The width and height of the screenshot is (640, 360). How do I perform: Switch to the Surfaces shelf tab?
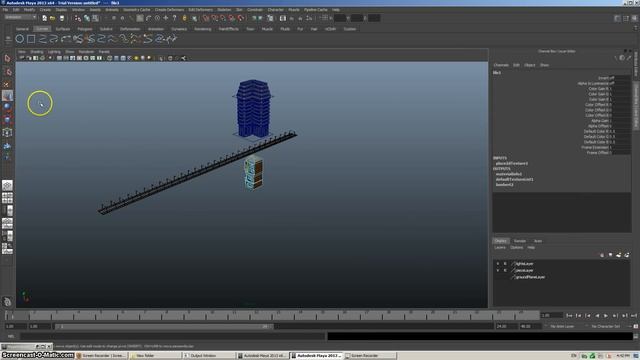pos(62,29)
